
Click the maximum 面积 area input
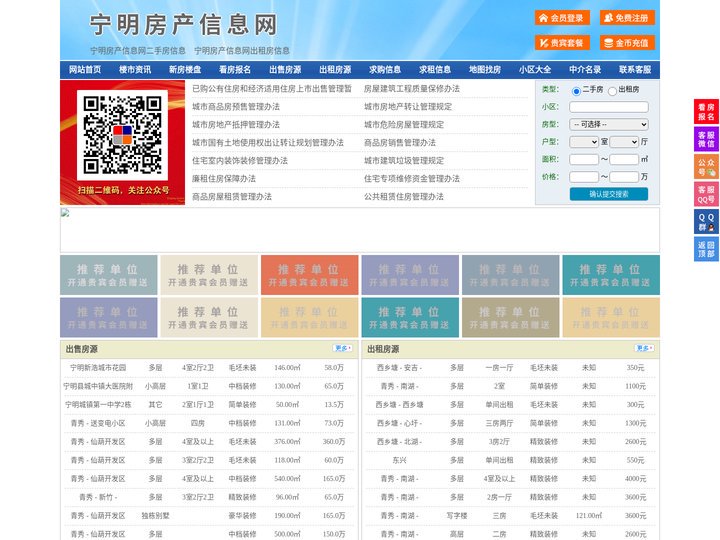624,159
